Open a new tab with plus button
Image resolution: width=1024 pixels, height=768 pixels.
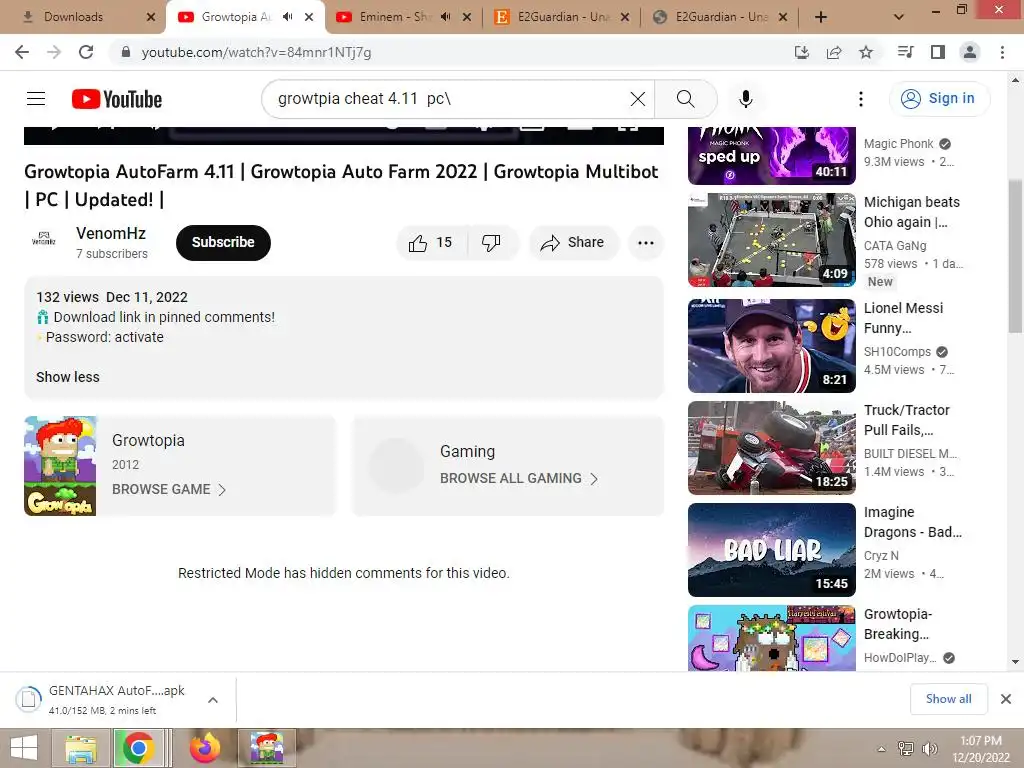point(821,17)
